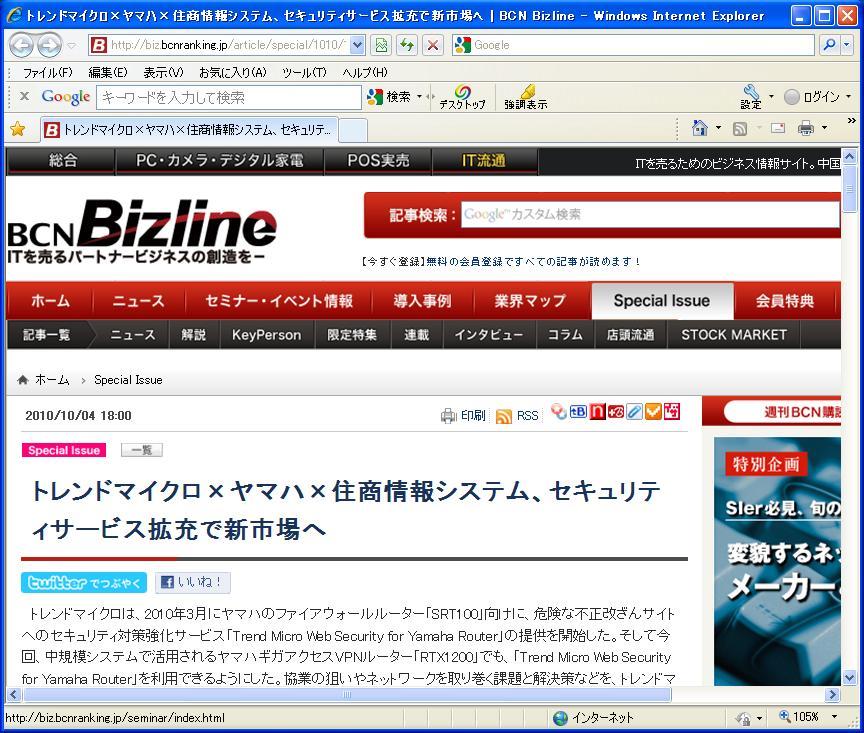
Task: Share via the red +B bookmark icon
Action: 615,412
